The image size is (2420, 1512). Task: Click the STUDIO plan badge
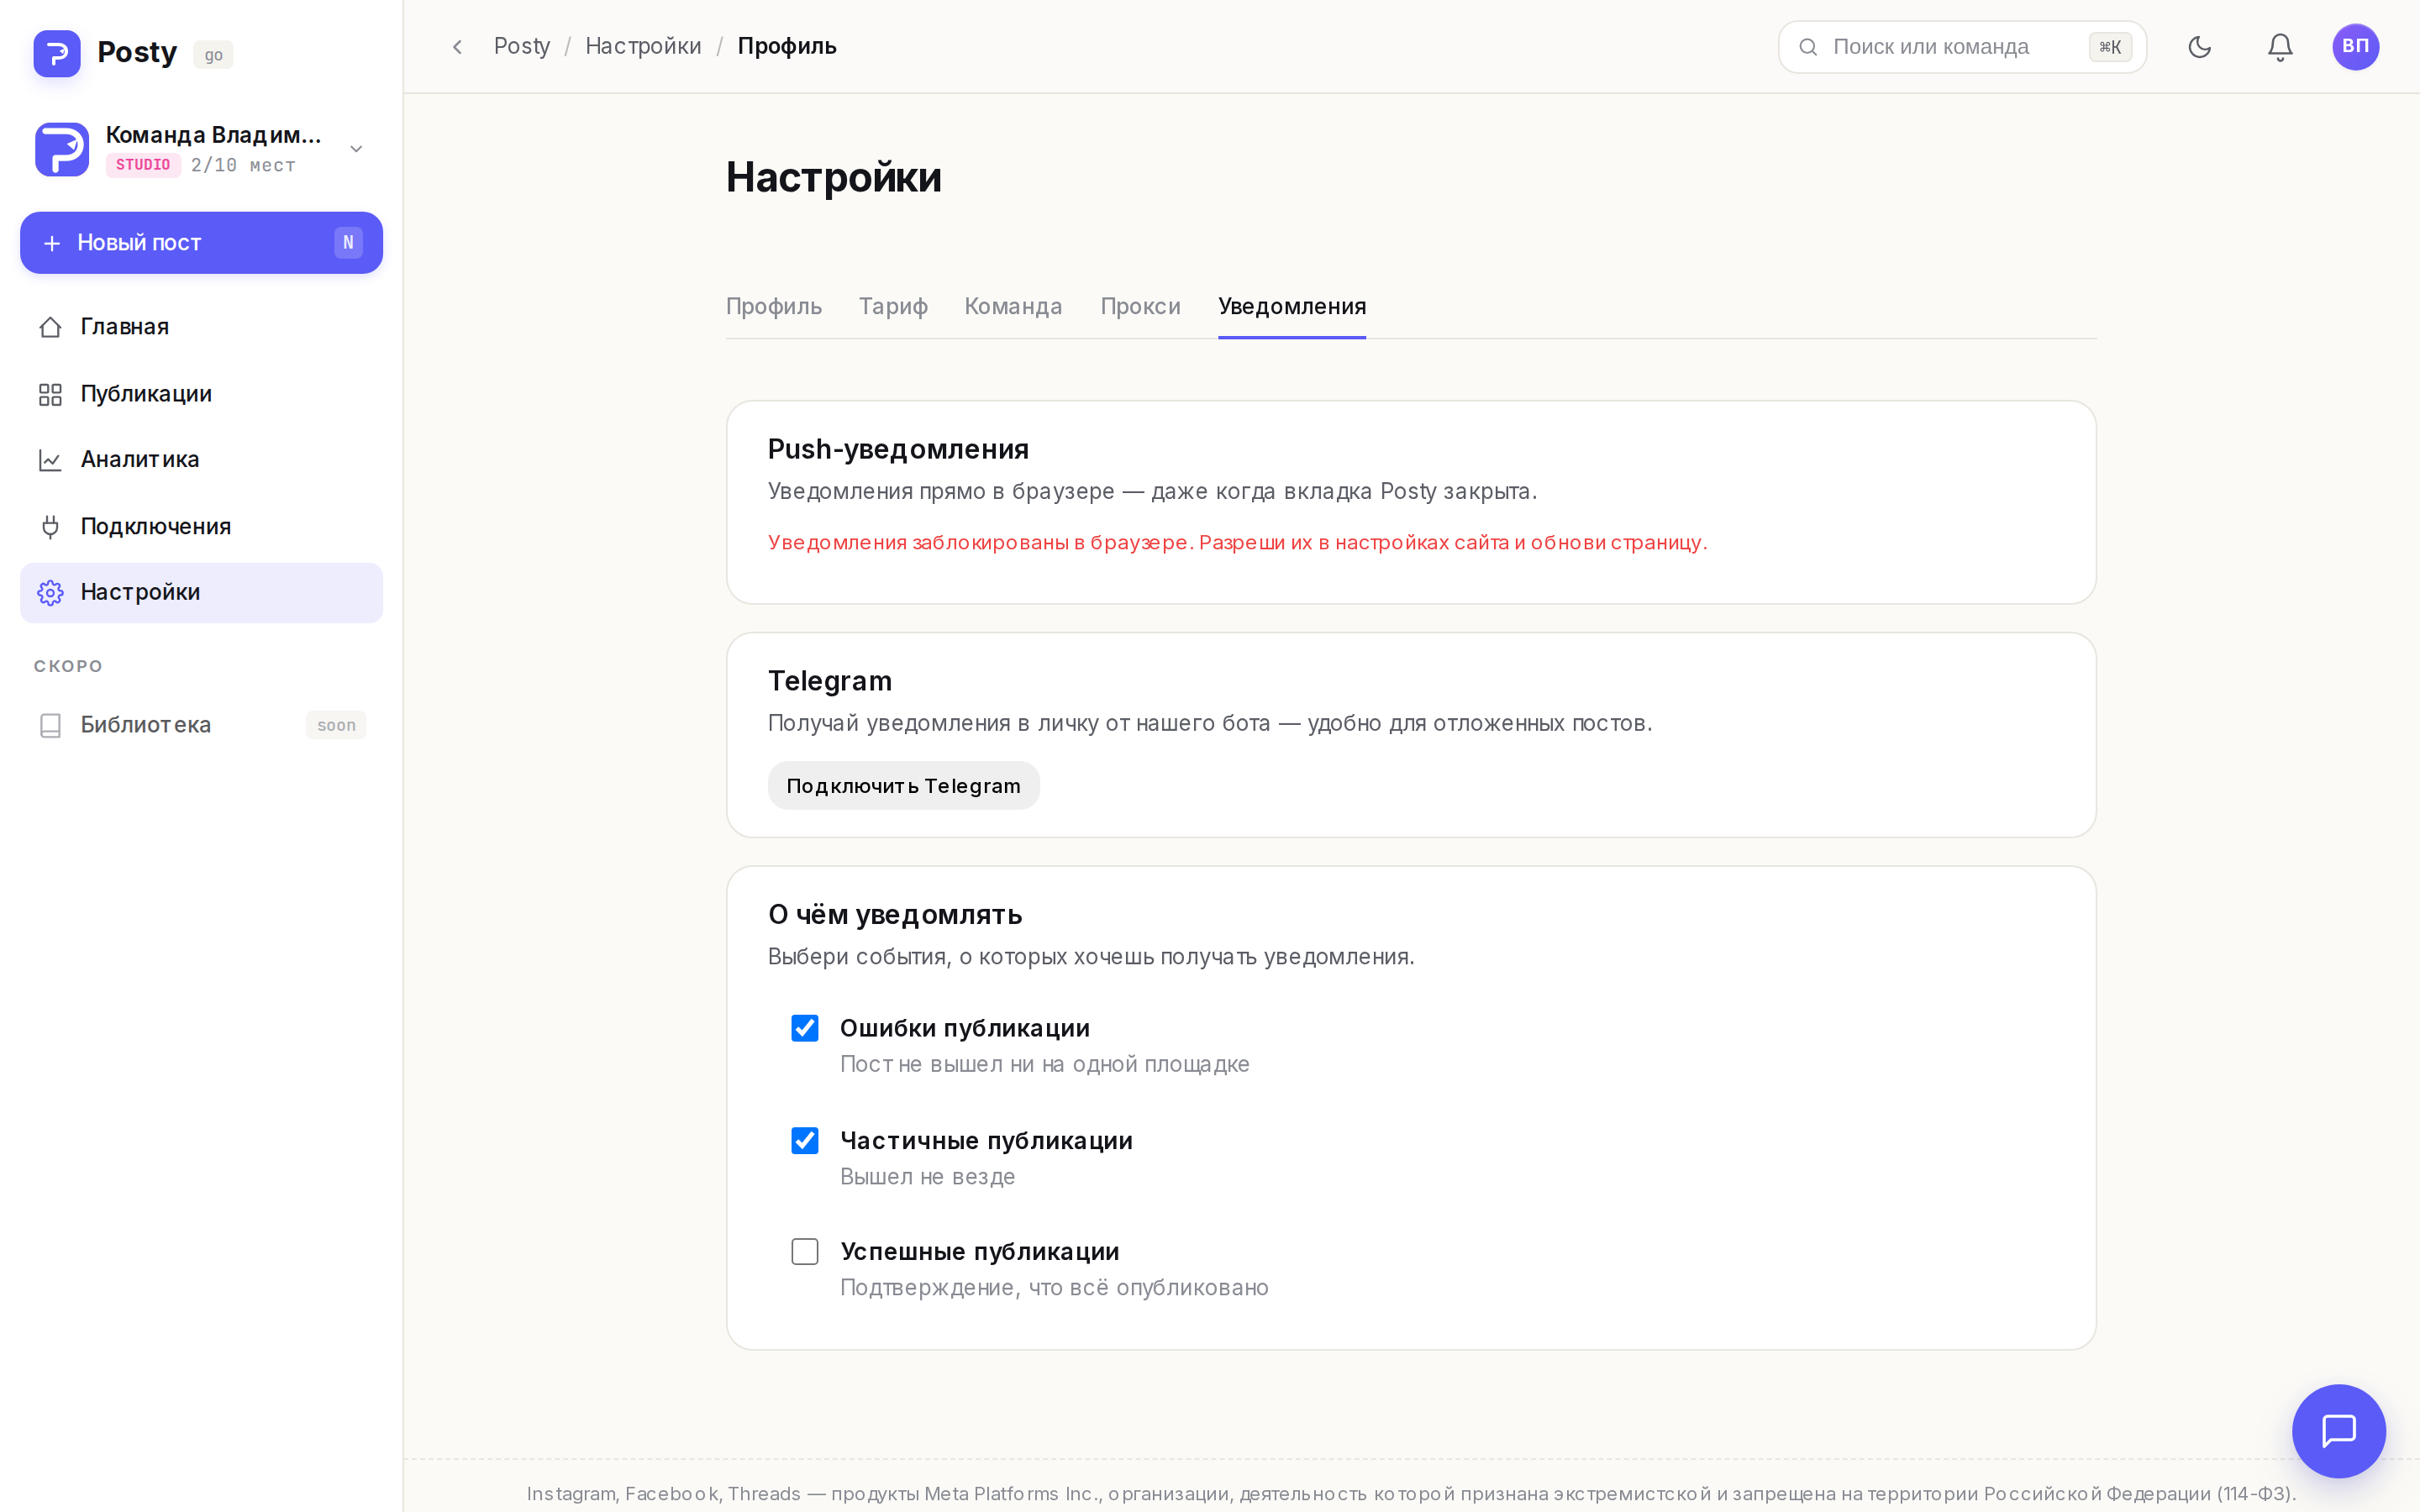[143, 165]
